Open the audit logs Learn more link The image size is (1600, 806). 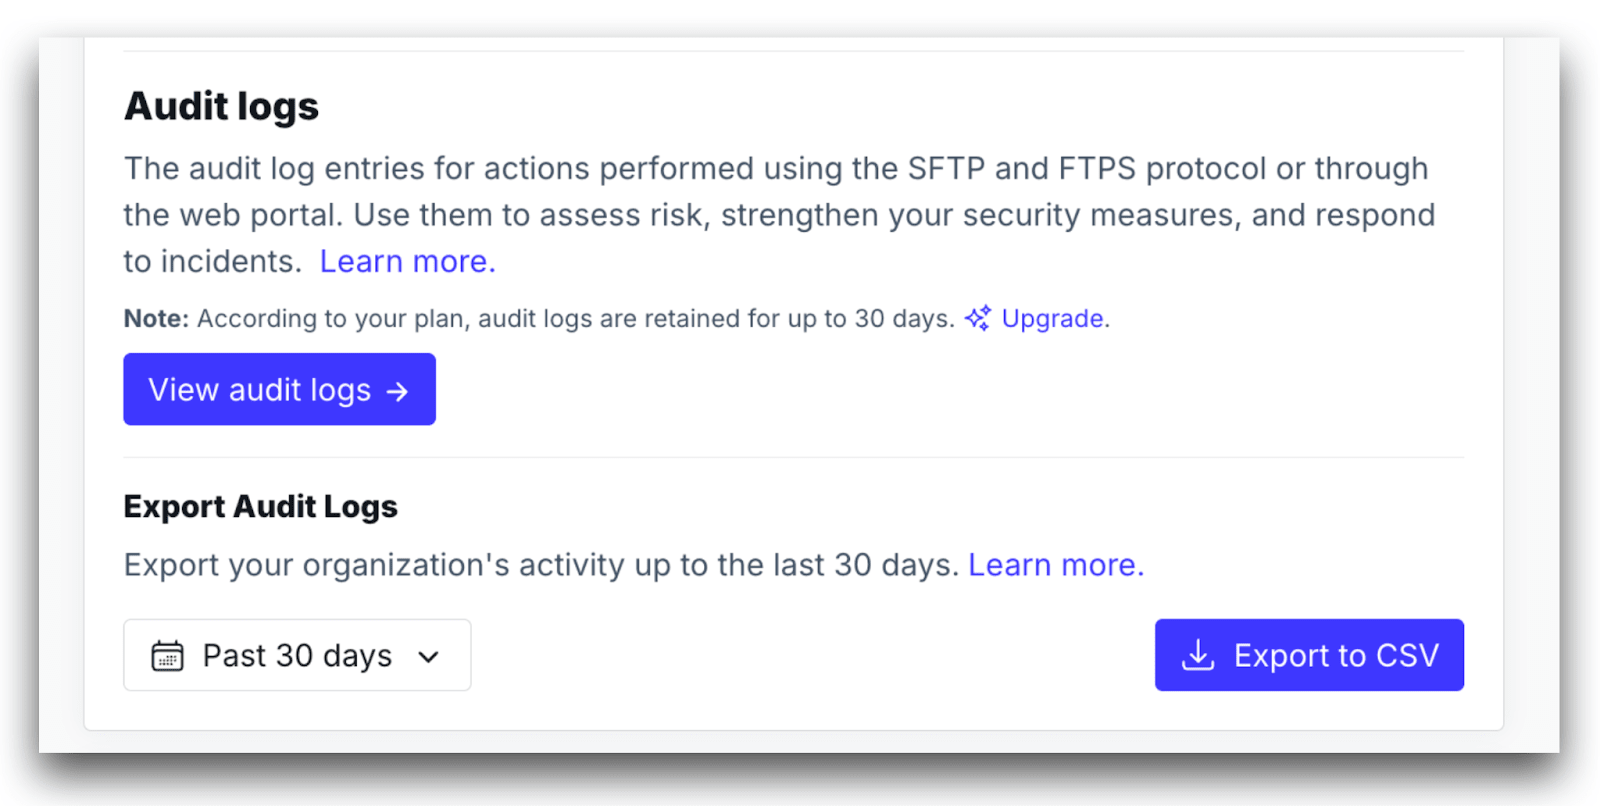(406, 261)
